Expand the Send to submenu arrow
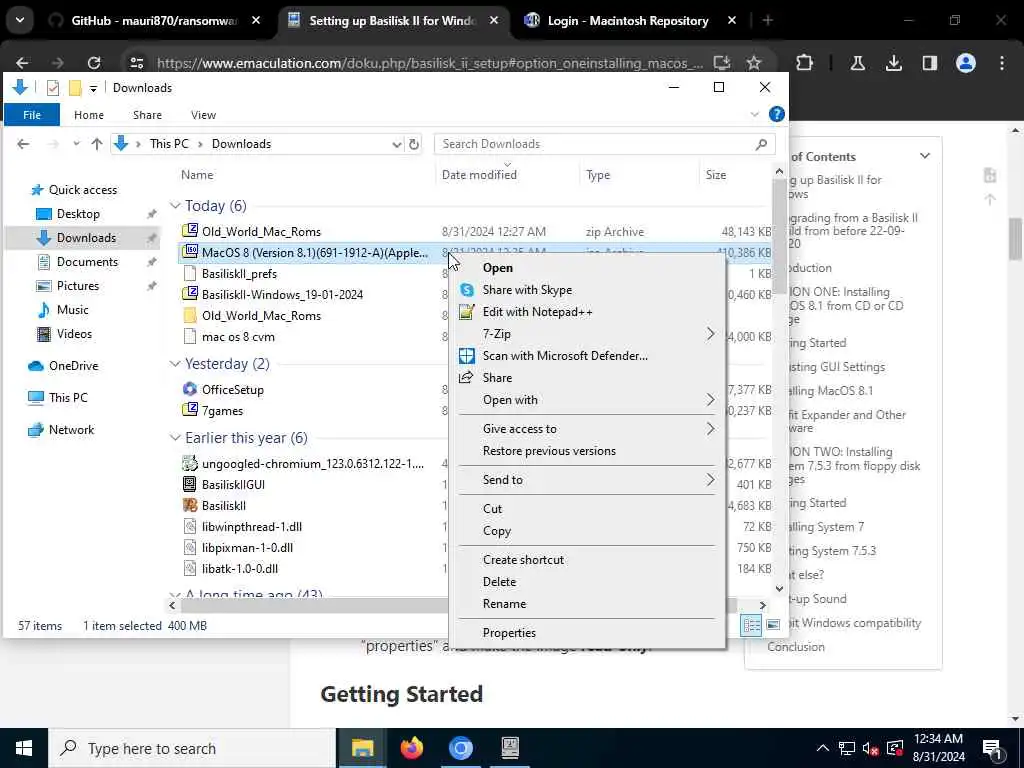This screenshot has width=1024, height=768. tap(711, 480)
